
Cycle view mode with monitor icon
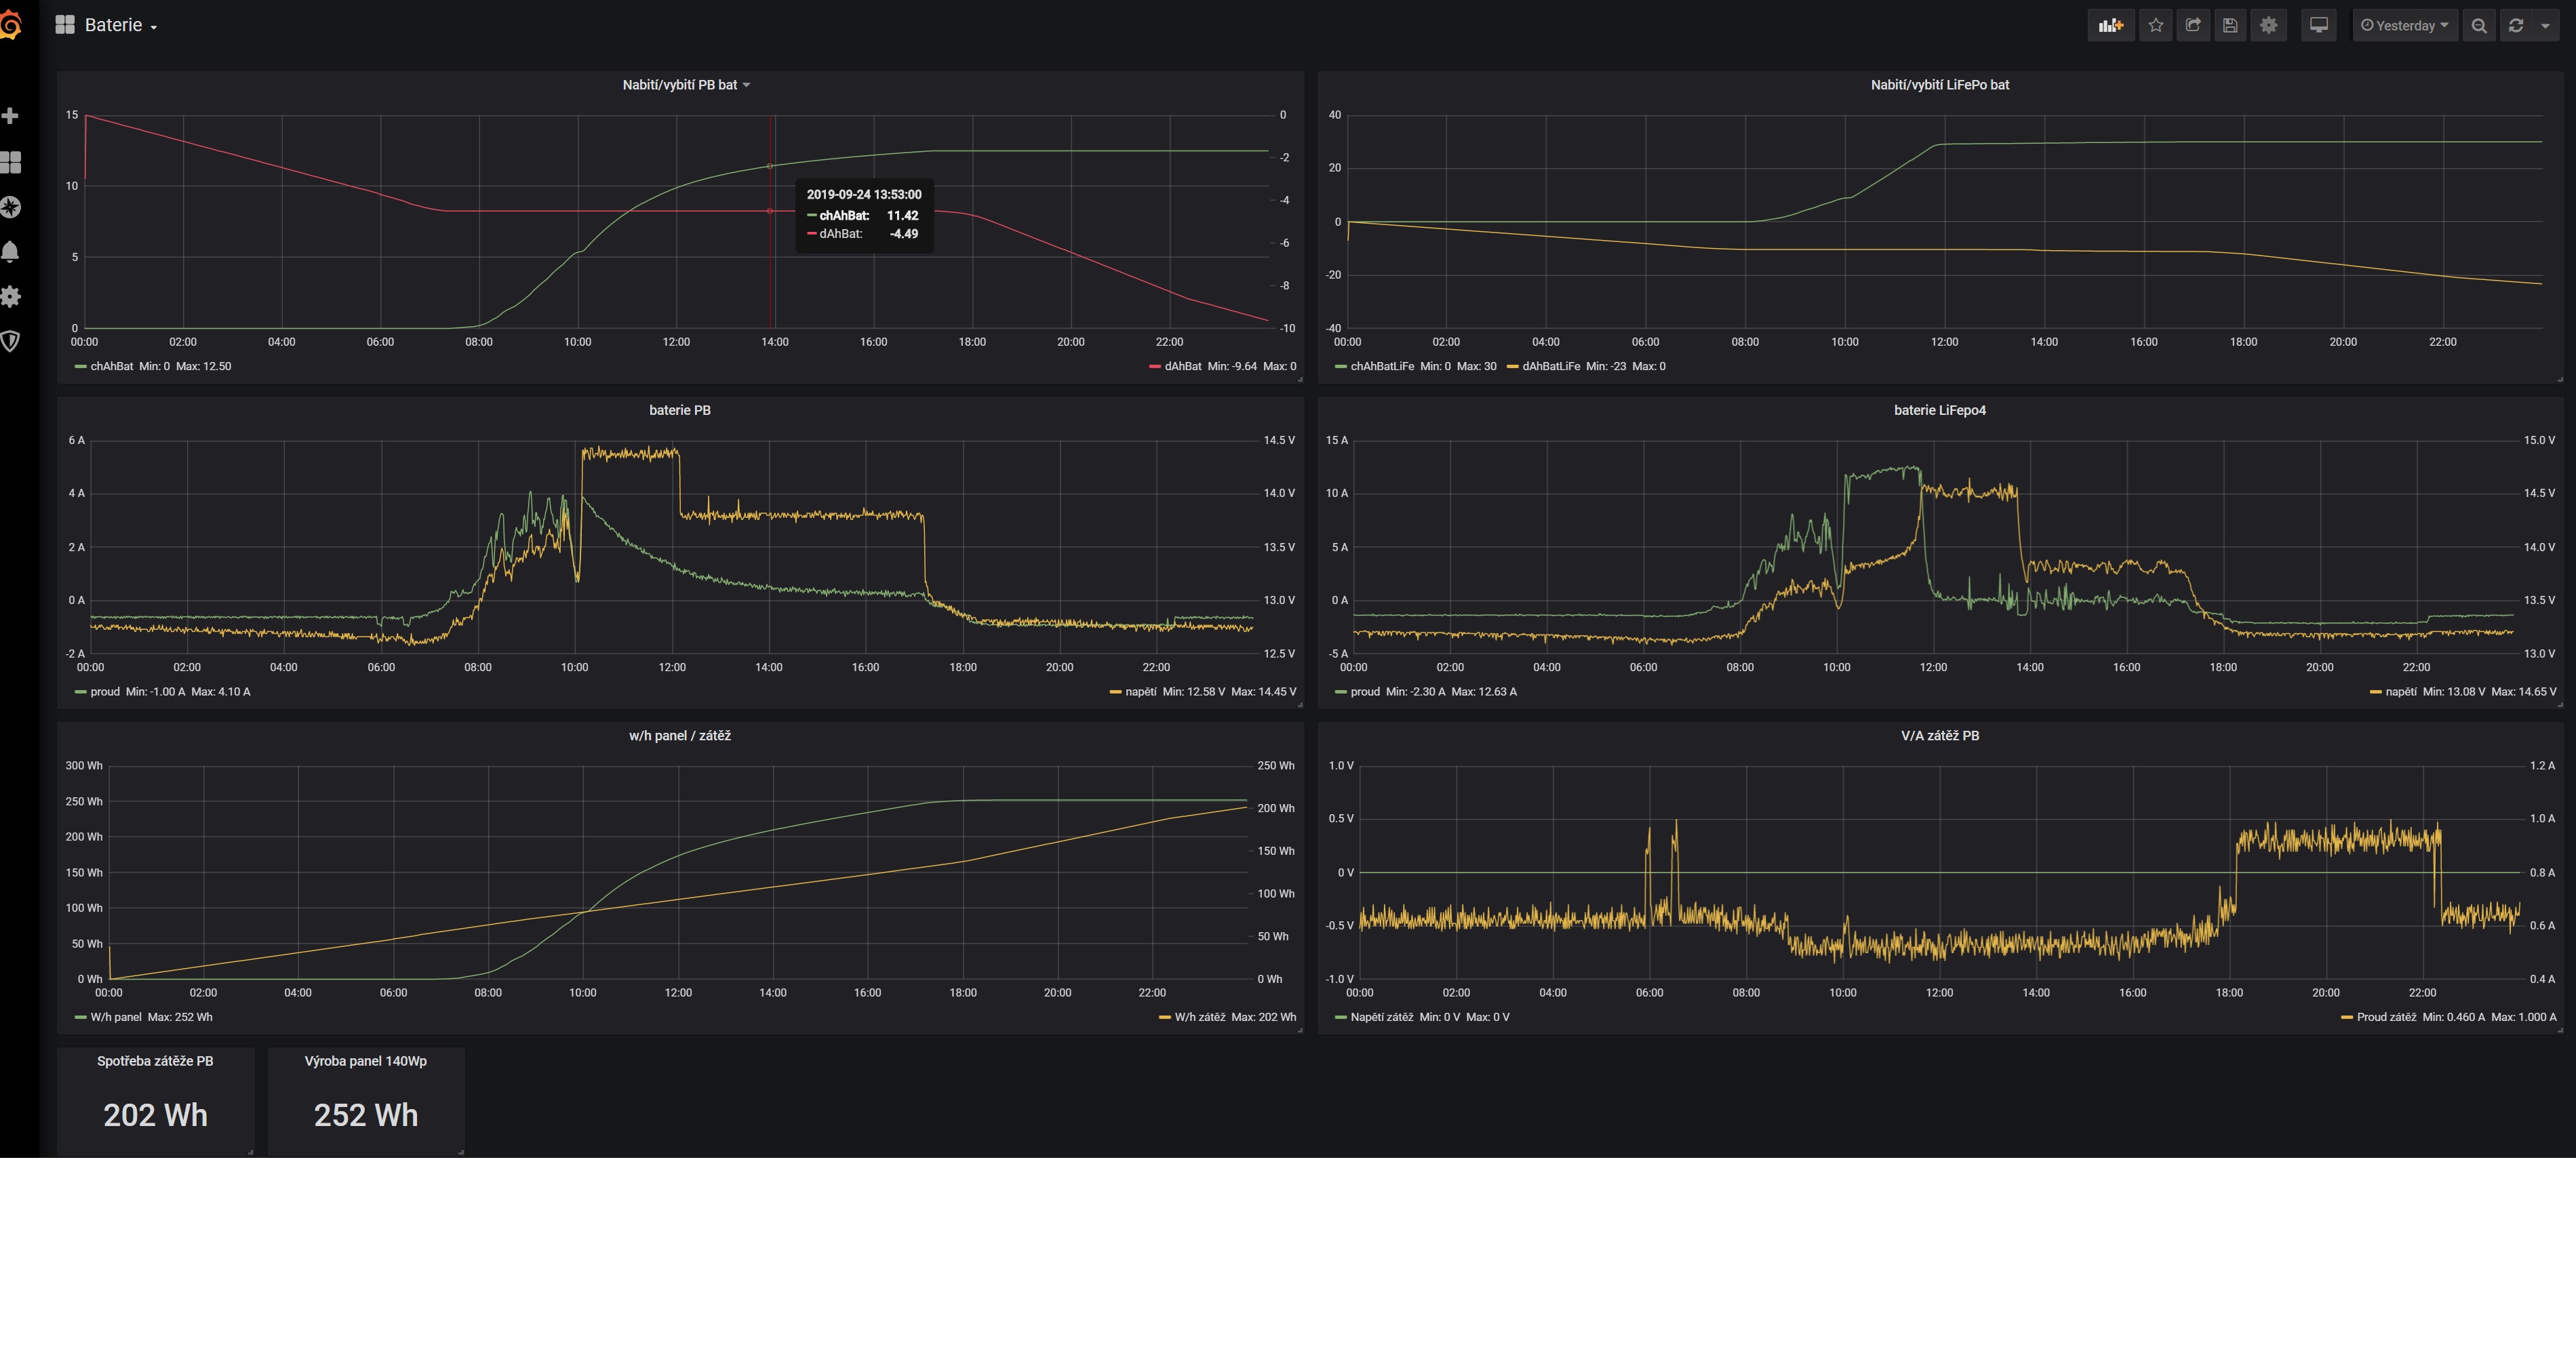point(2318,26)
